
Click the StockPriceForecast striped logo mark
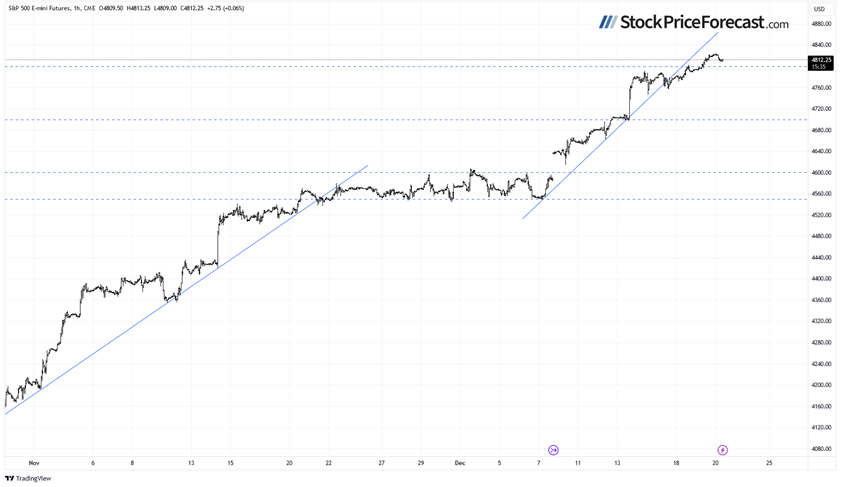point(607,22)
